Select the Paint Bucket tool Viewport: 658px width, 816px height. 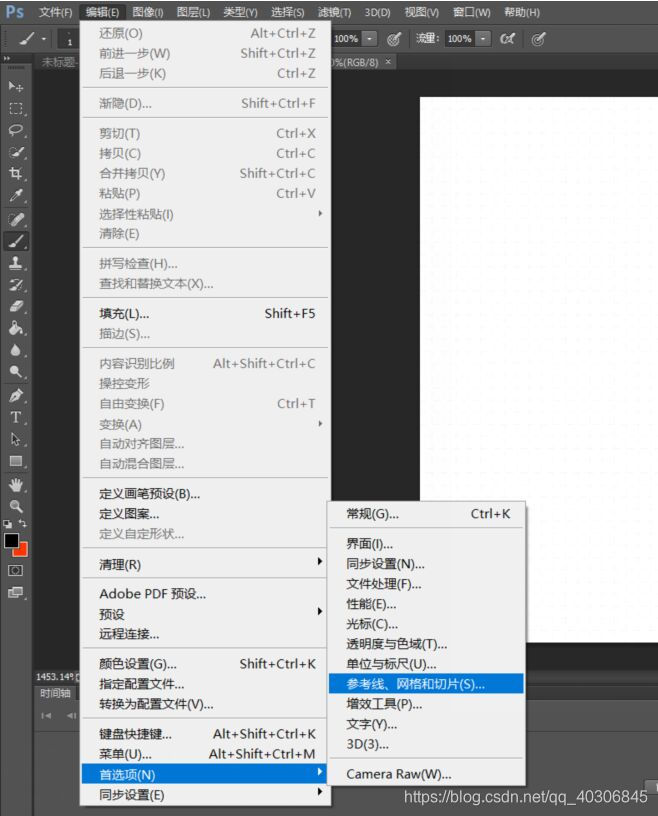tap(16, 328)
